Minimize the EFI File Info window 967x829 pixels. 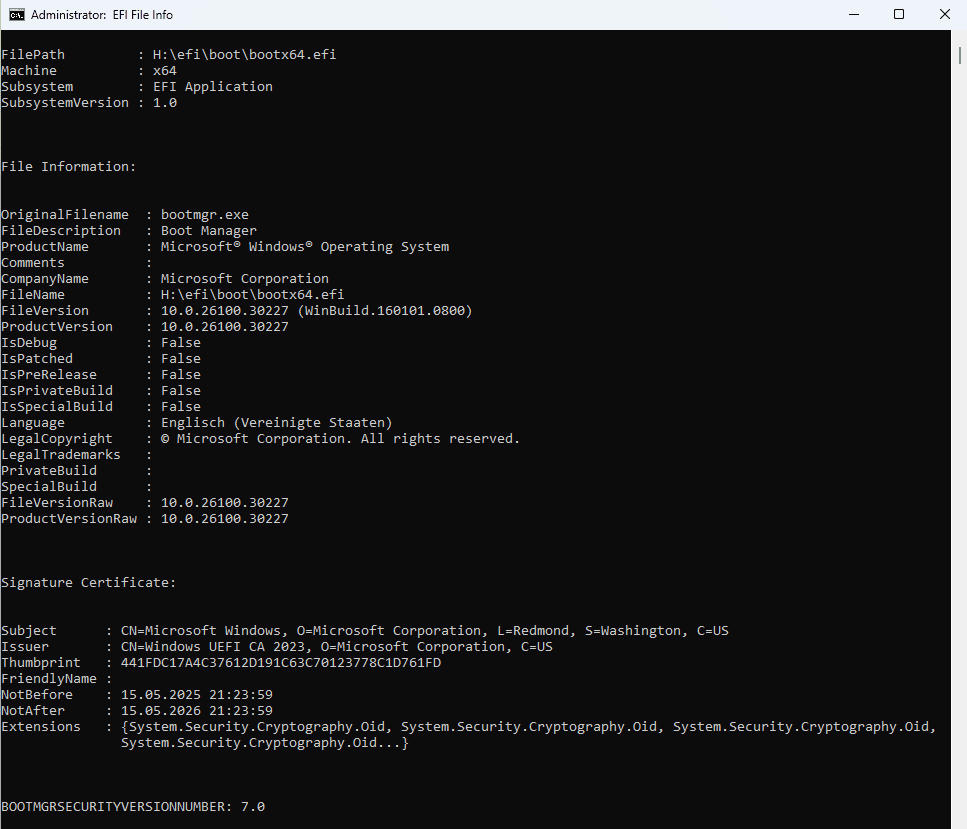pos(854,14)
